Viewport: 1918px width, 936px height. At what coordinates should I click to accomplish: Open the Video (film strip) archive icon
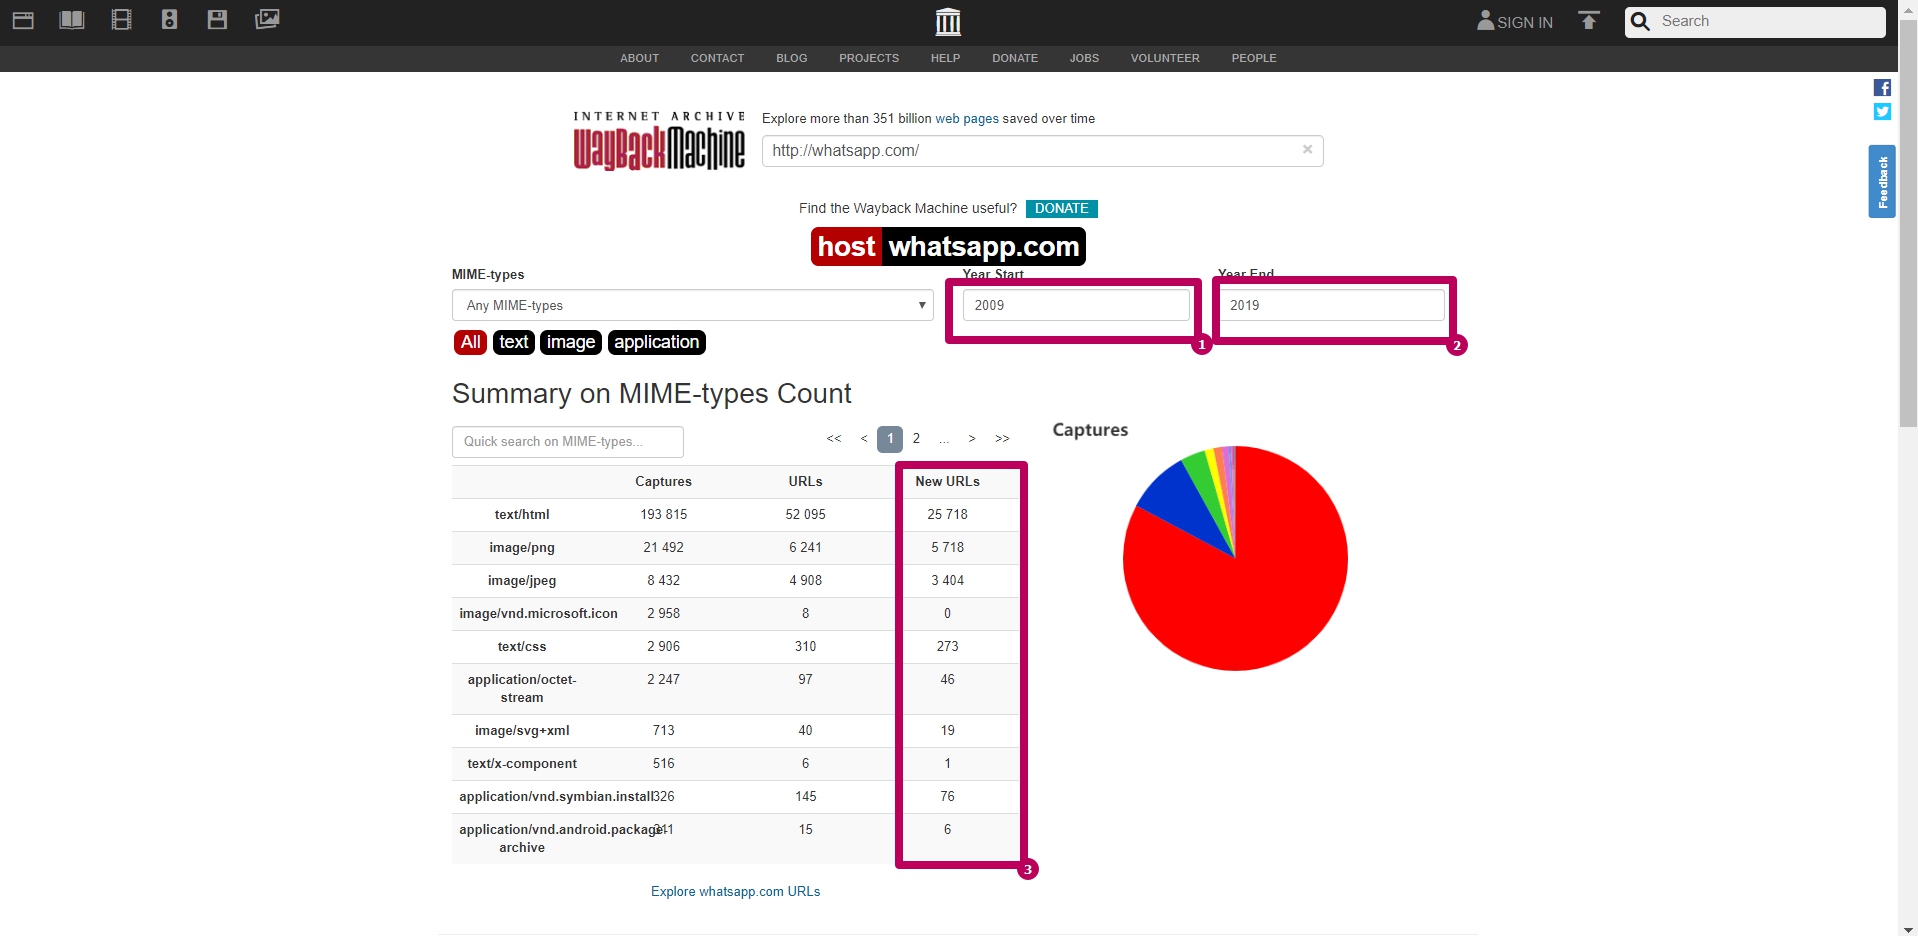click(x=121, y=20)
